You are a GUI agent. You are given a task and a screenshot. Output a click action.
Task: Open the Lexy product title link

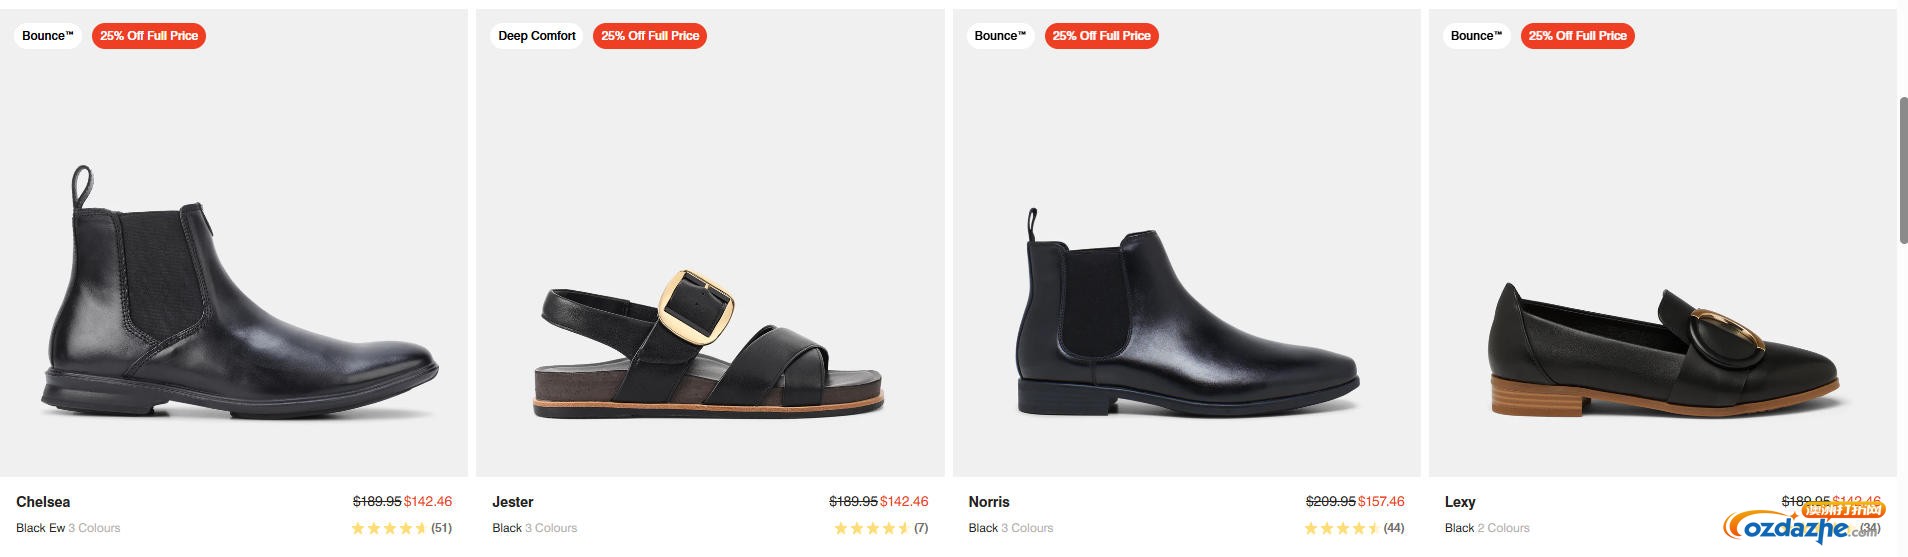(x=1460, y=502)
